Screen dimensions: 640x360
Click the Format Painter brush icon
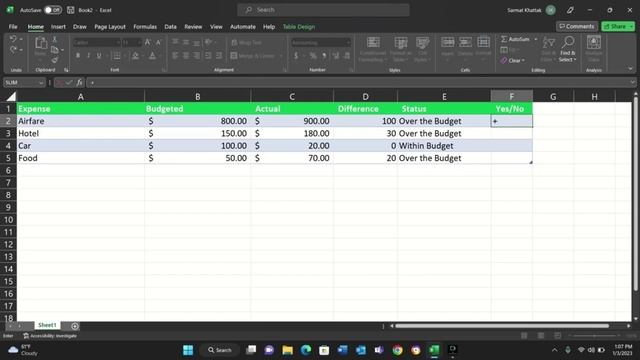click(55, 60)
